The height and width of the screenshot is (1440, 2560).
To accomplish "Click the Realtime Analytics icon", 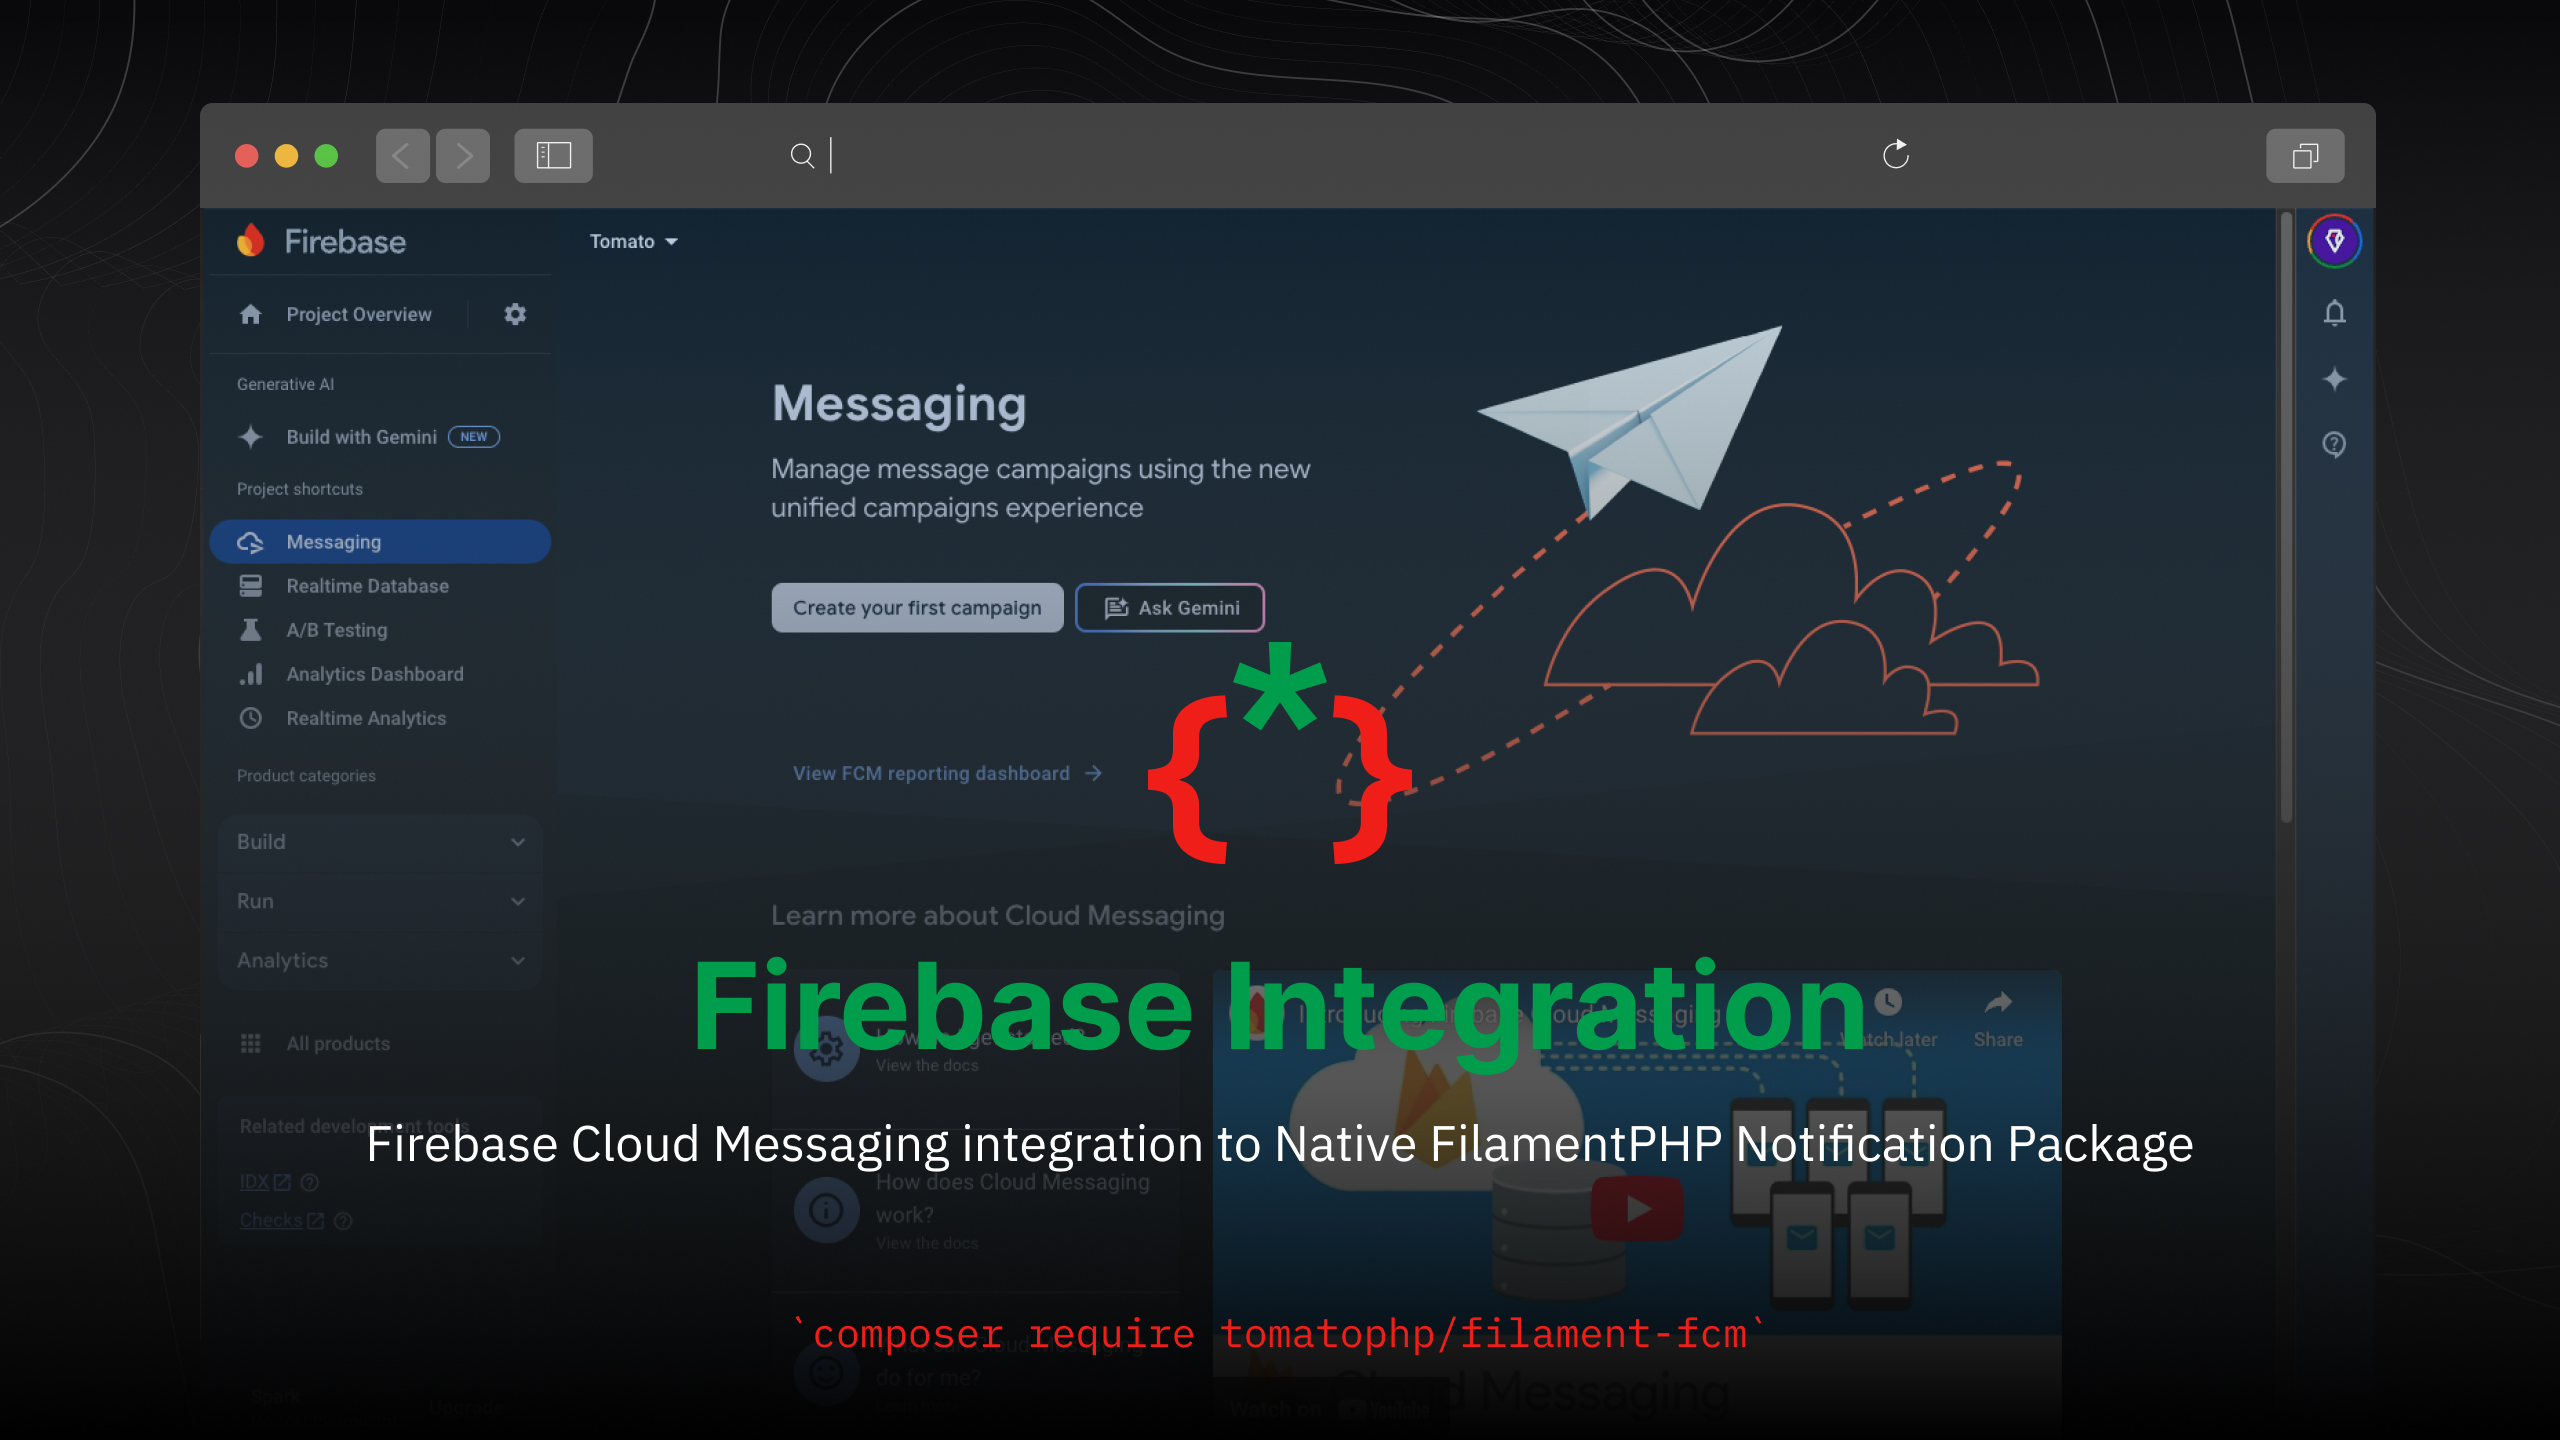I will click(x=250, y=716).
